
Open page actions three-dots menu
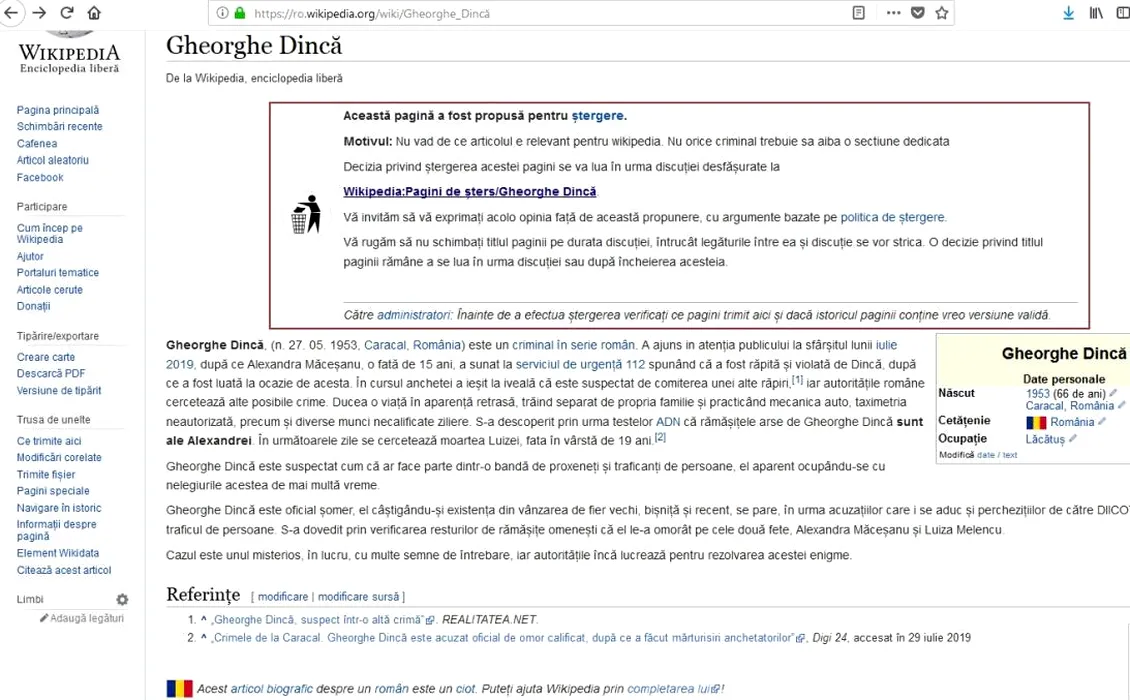click(x=893, y=13)
